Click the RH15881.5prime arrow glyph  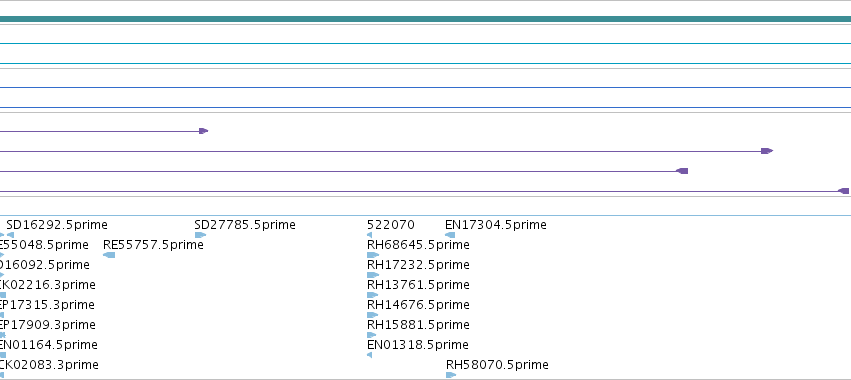point(372,335)
